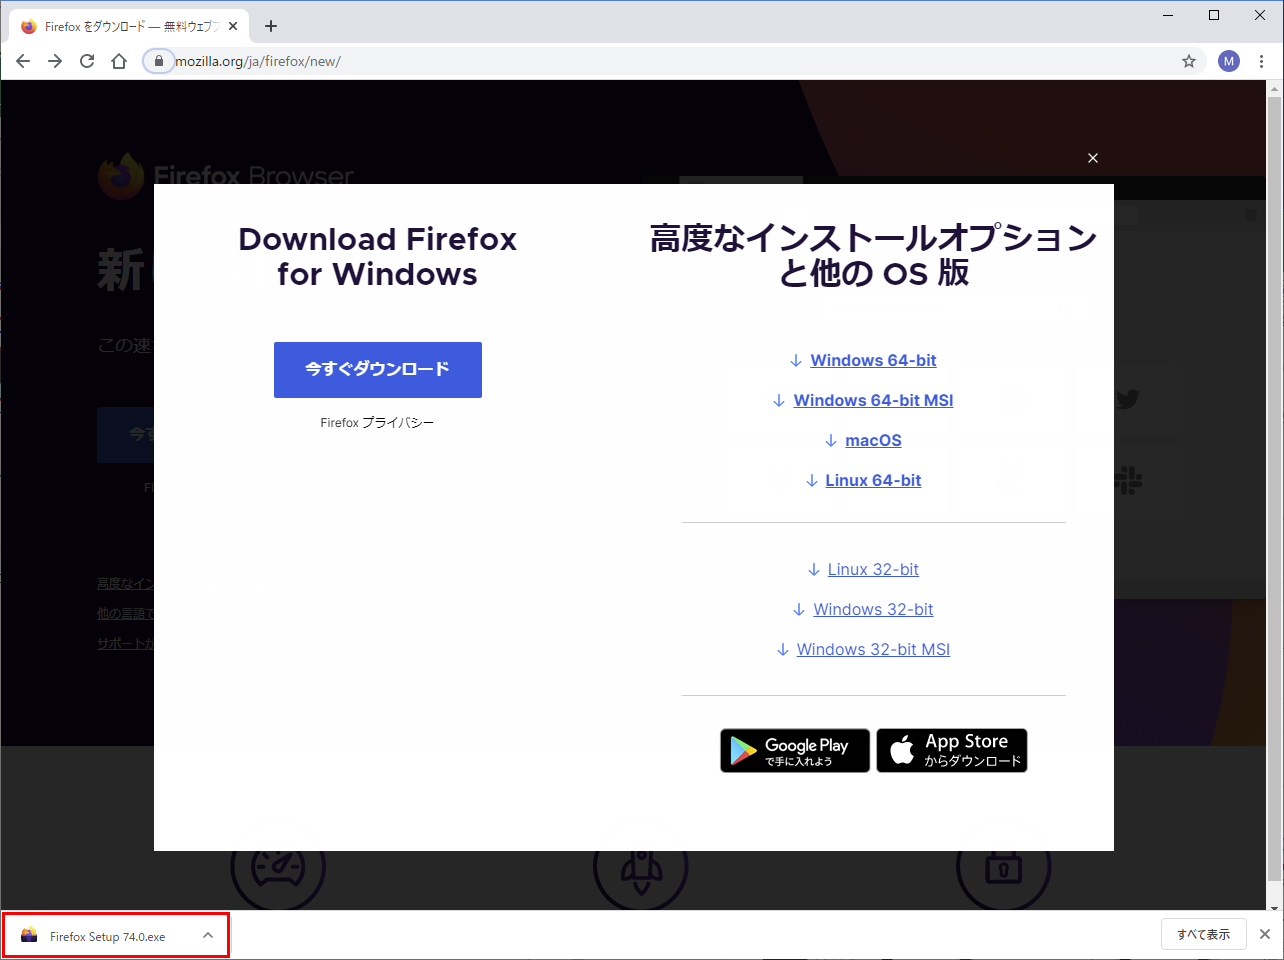Screen dimensions: 1284x960
Task: Expand the download item options chevron
Action: (x=208, y=936)
